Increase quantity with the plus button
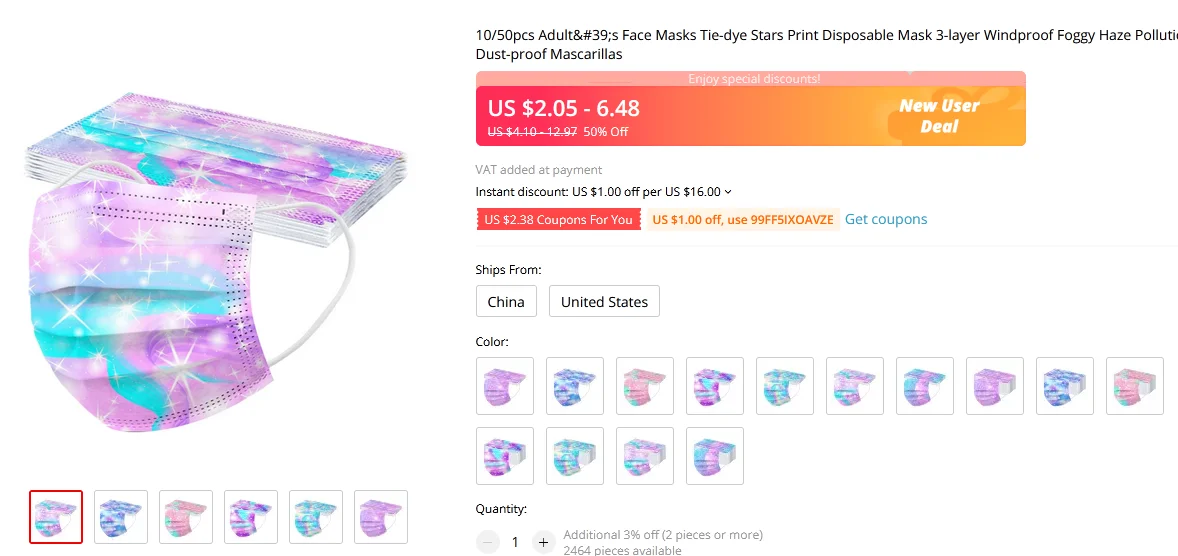 pos(543,542)
